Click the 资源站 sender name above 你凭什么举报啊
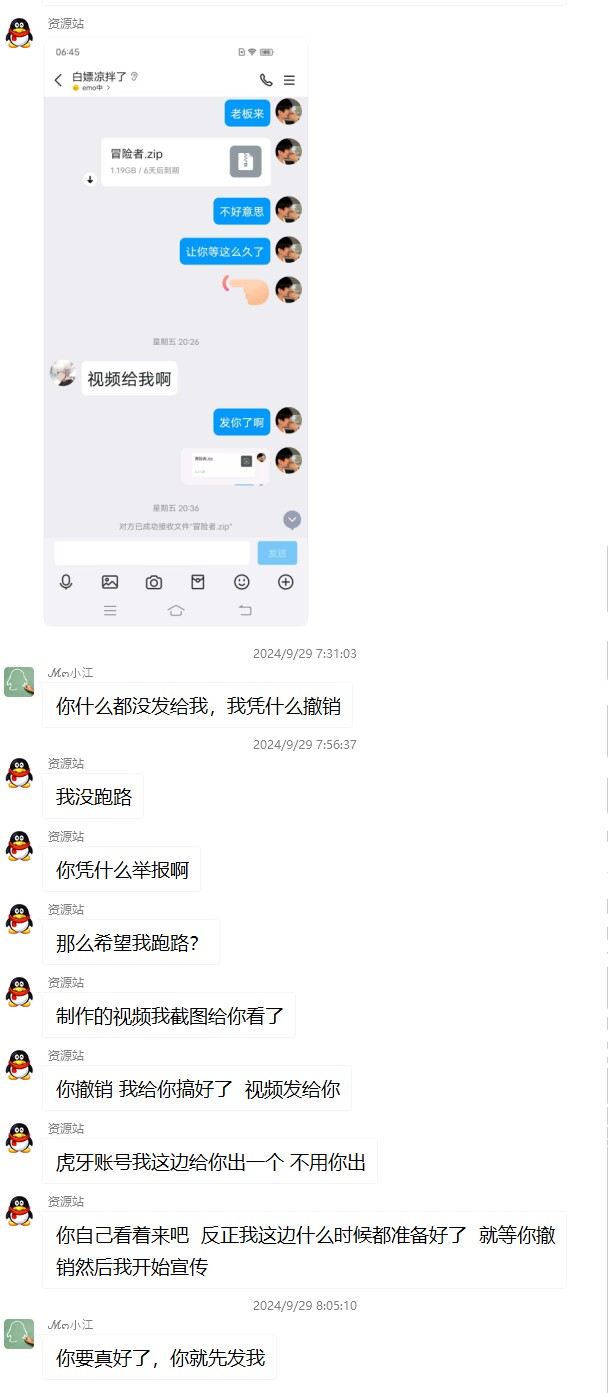The width and height of the screenshot is (608, 1393). tap(66, 836)
